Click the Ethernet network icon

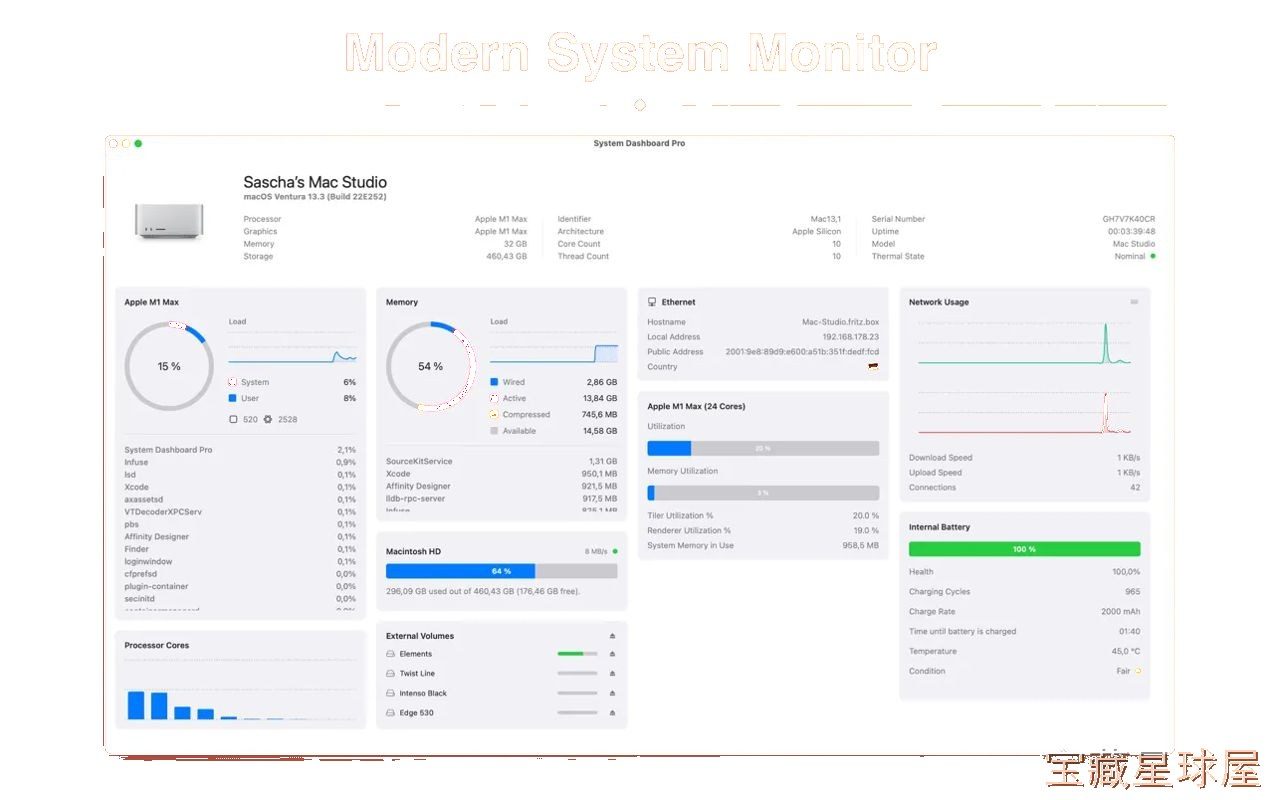(x=652, y=302)
